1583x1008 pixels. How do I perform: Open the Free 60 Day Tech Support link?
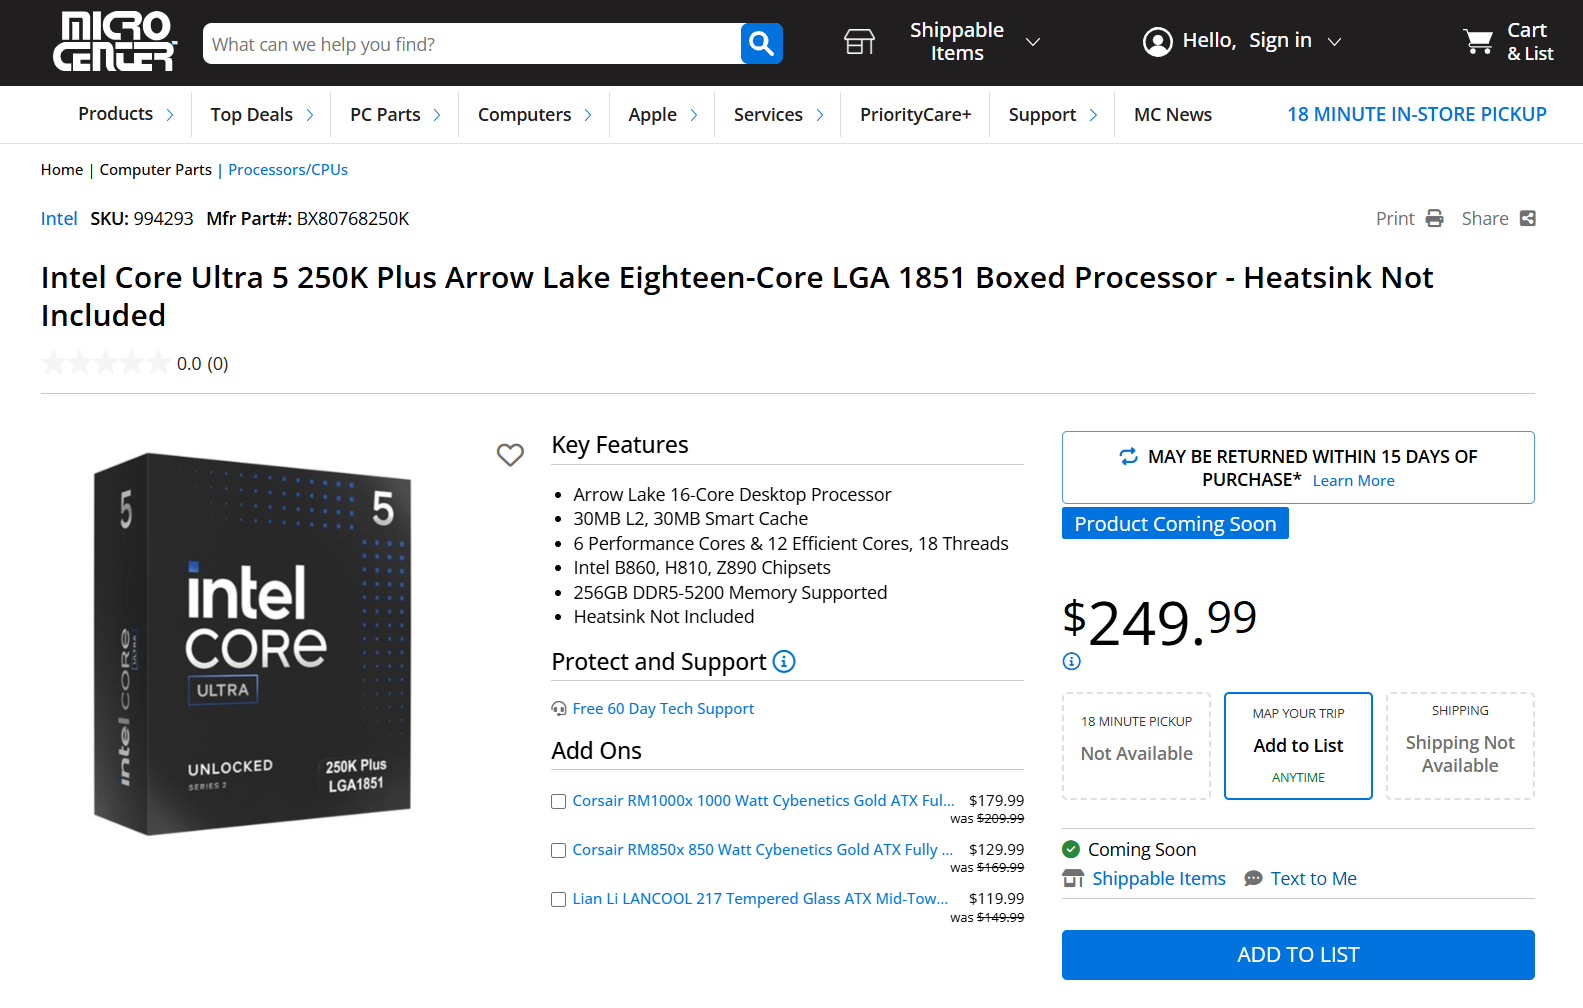(x=662, y=709)
